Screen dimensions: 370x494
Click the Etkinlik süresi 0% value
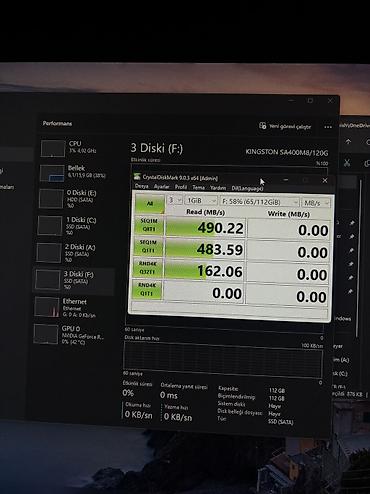128,393
